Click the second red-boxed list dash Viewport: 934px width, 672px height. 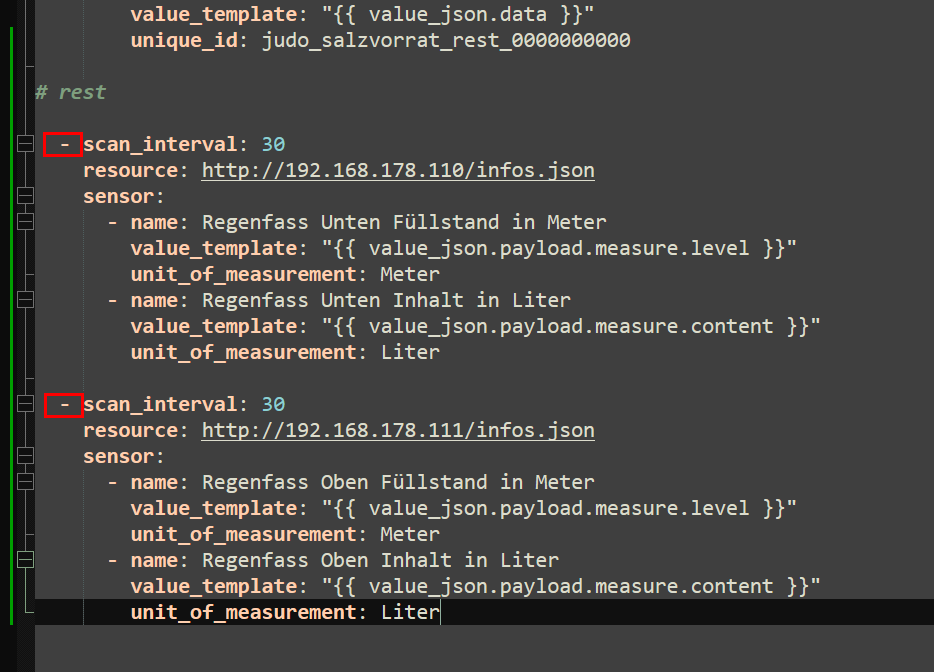click(x=63, y=405)
